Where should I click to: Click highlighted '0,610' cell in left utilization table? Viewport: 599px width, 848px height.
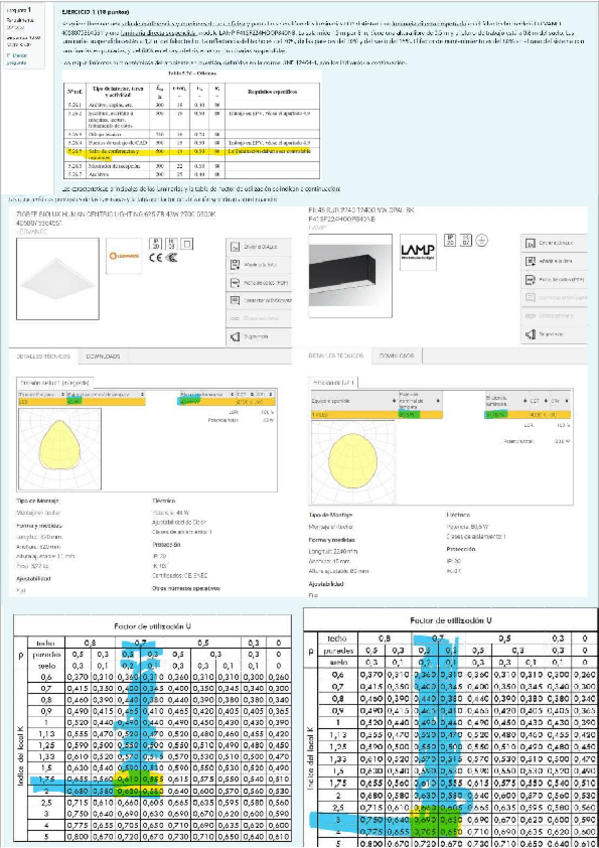coord(128,779)
